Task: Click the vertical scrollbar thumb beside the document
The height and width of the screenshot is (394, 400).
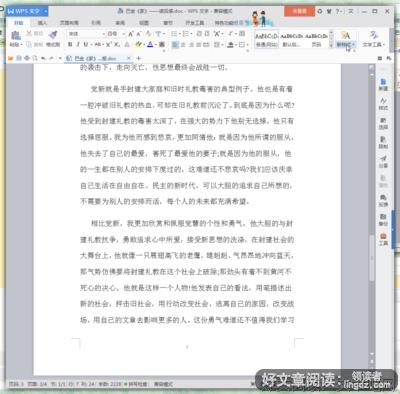Action: [x=372, y=257]
